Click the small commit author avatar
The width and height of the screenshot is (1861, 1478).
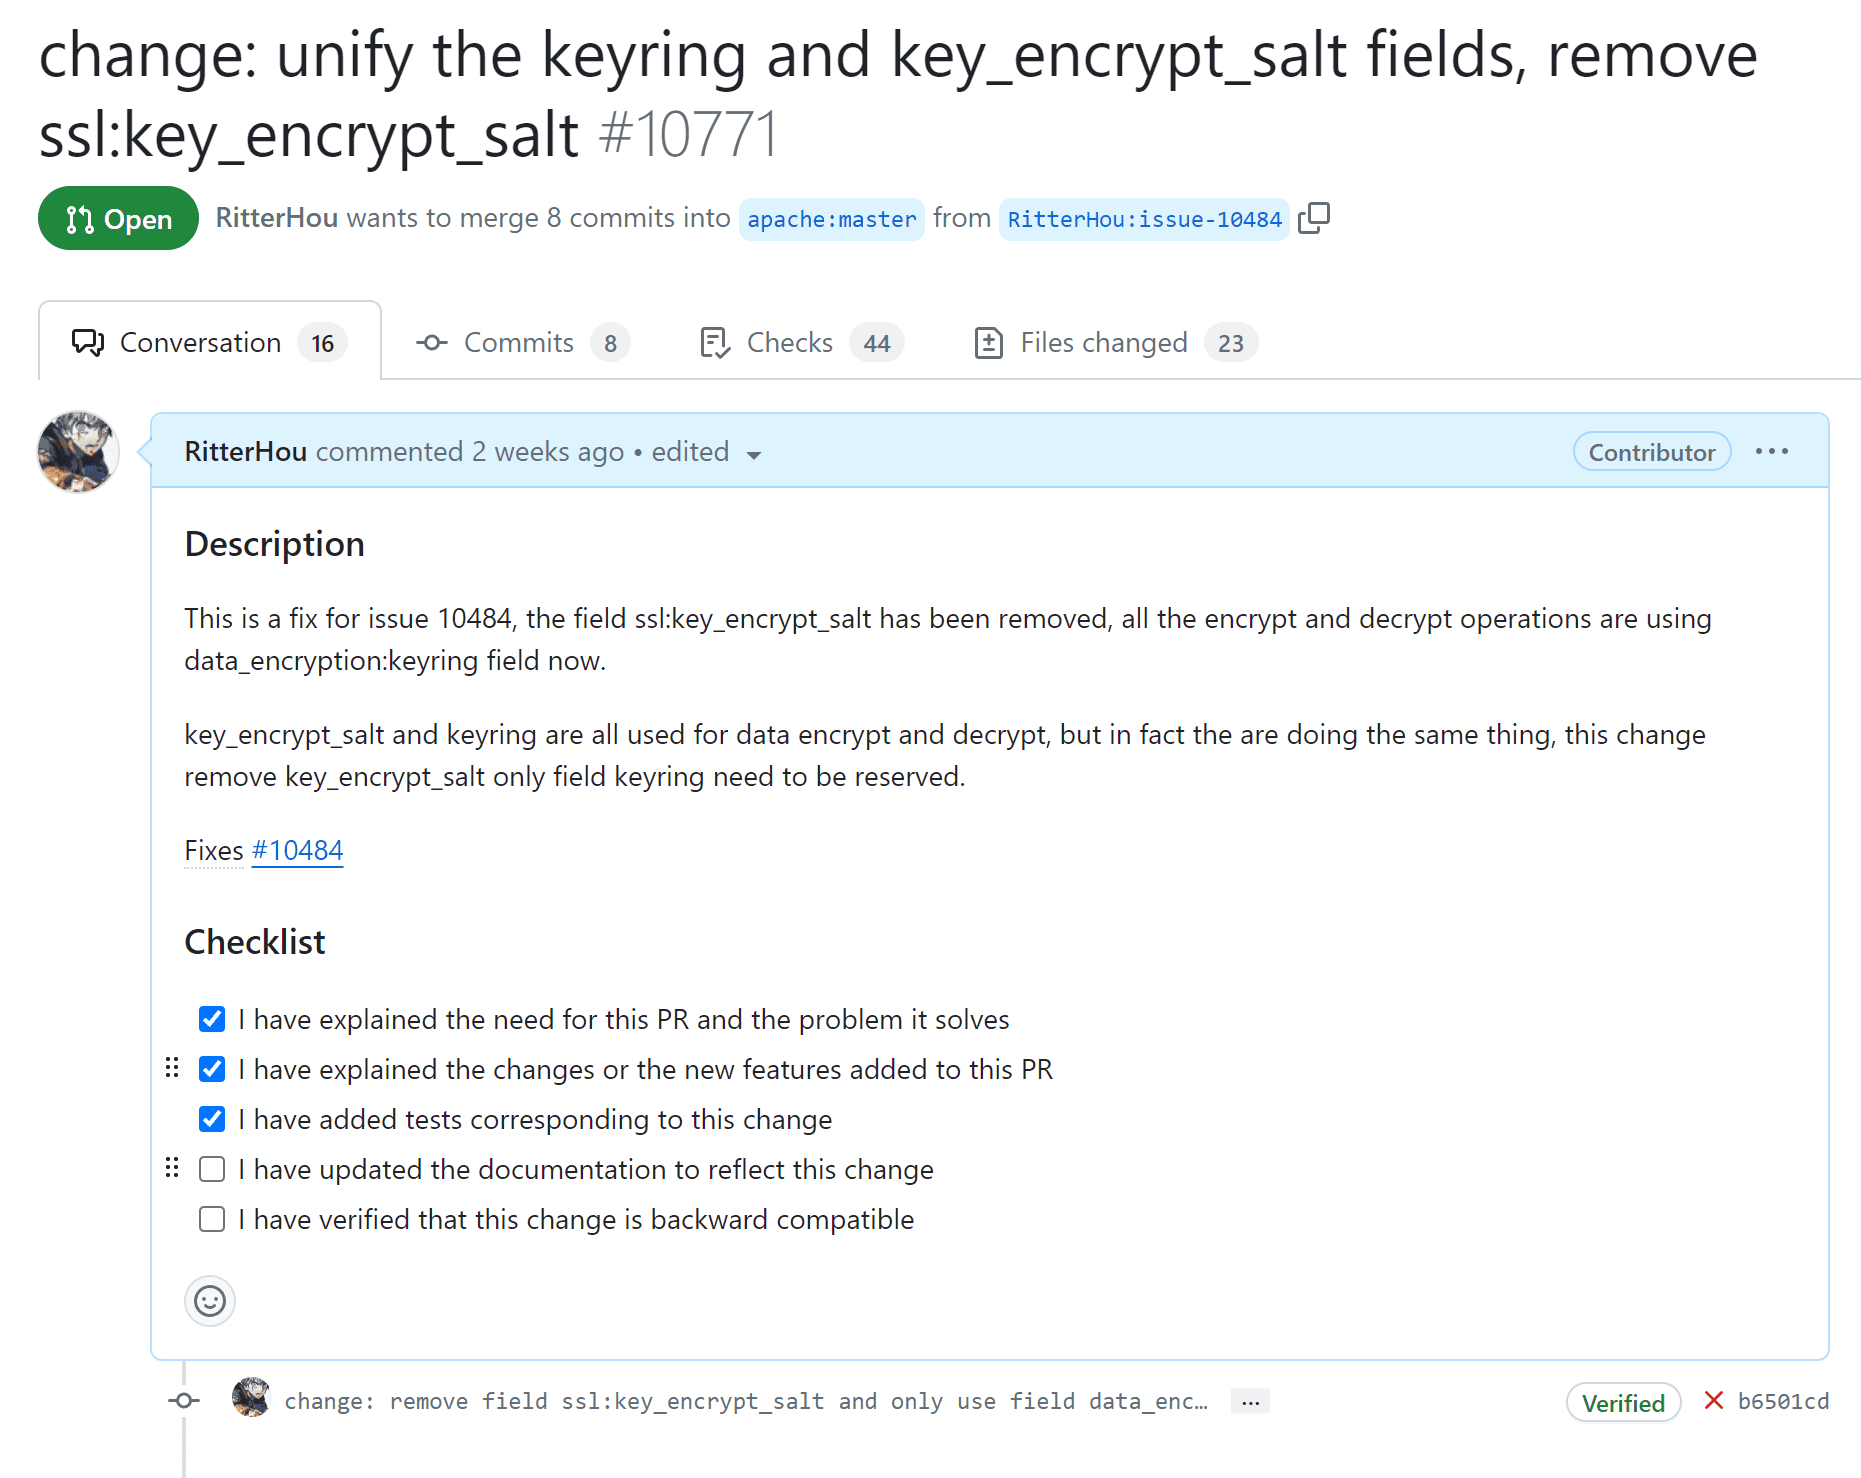point(251,1398)
